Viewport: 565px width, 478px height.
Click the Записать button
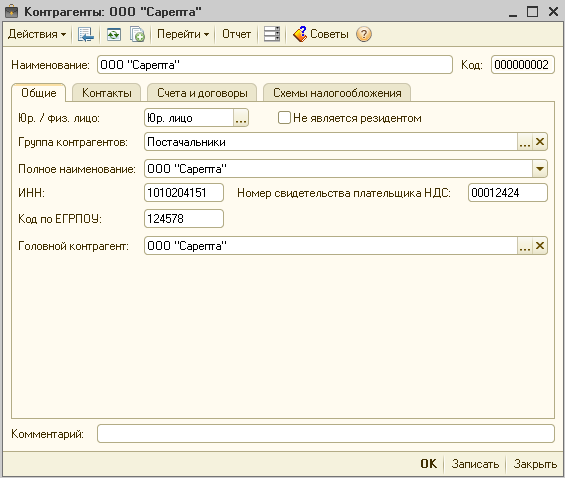click(475, 464)
